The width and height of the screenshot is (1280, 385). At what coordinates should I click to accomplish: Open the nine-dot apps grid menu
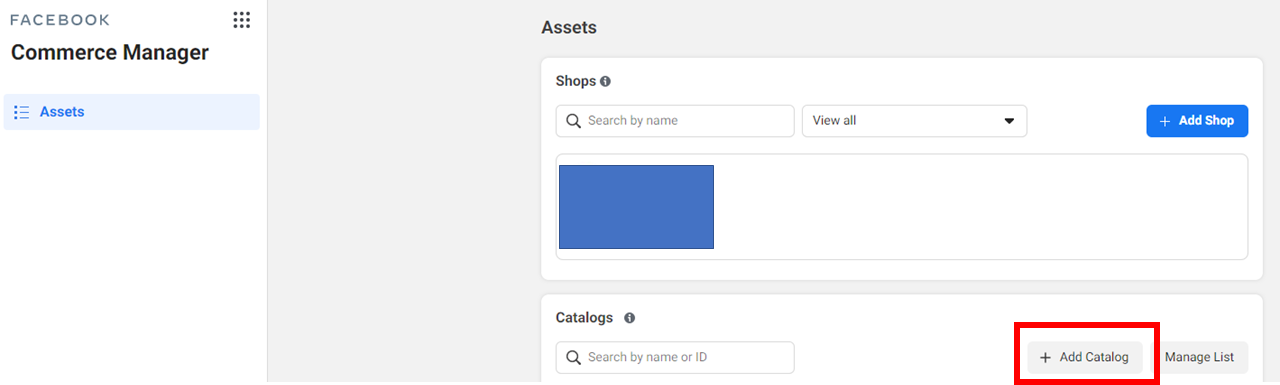click(x=241, y=20)
